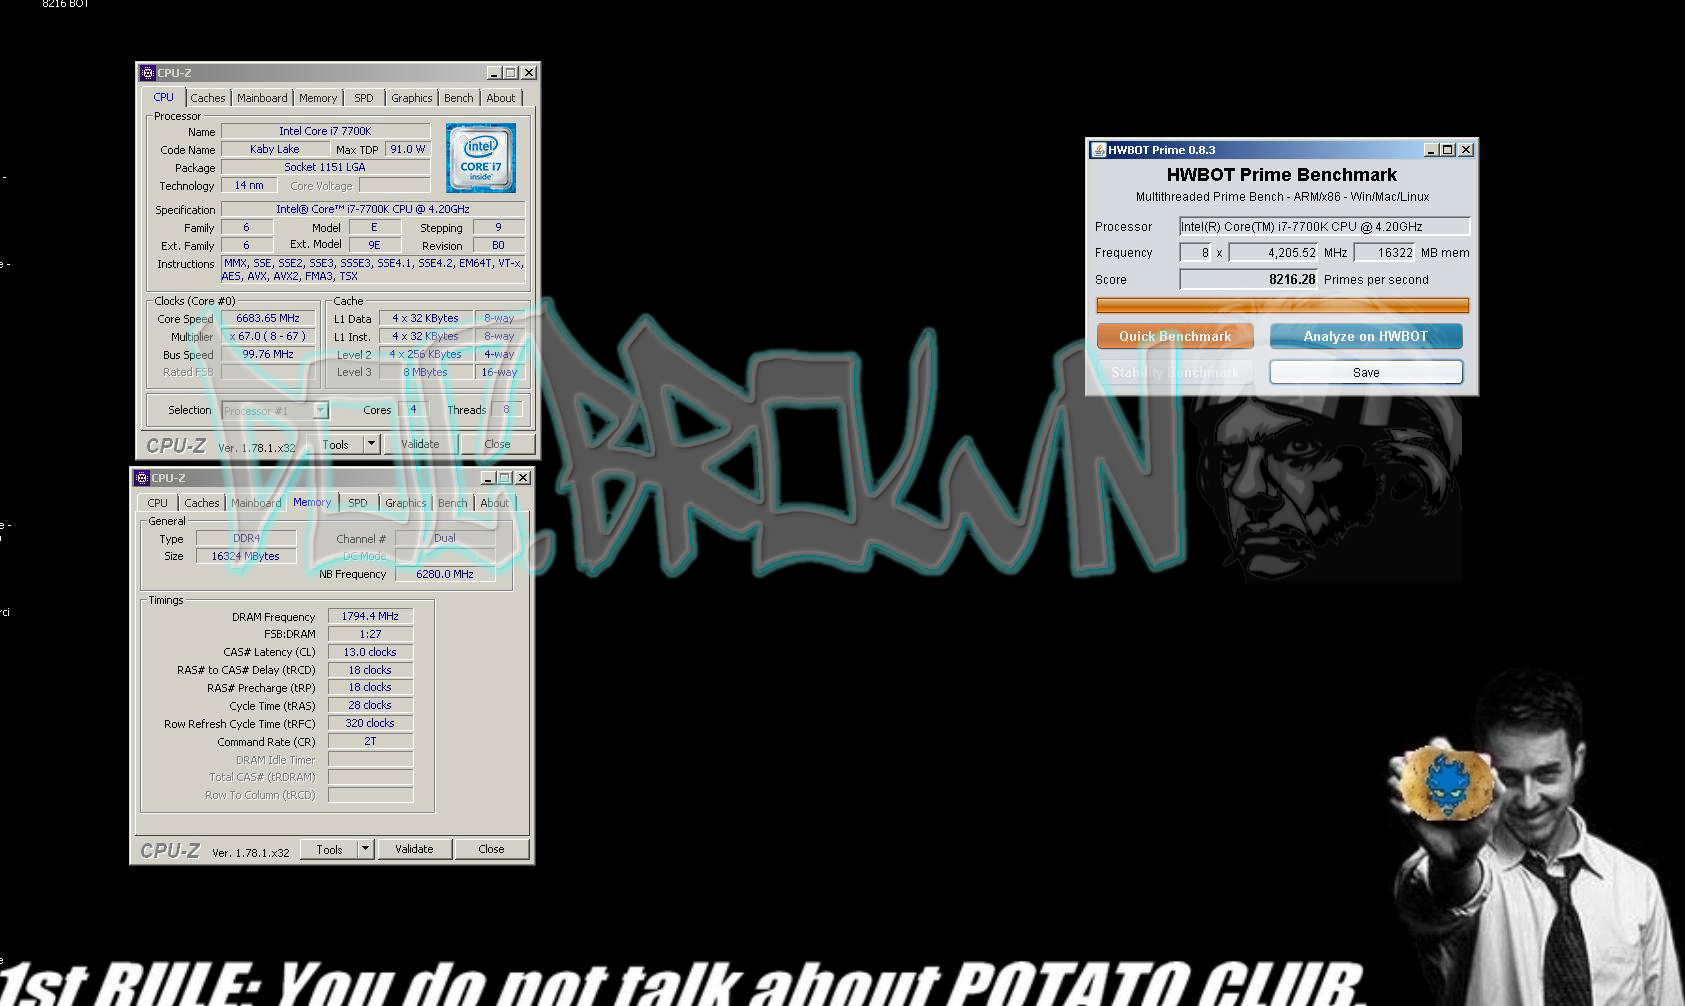Screen dimensions: 1685x1006
Task: Close the HWBOT Prime window
Action: 1466,150
